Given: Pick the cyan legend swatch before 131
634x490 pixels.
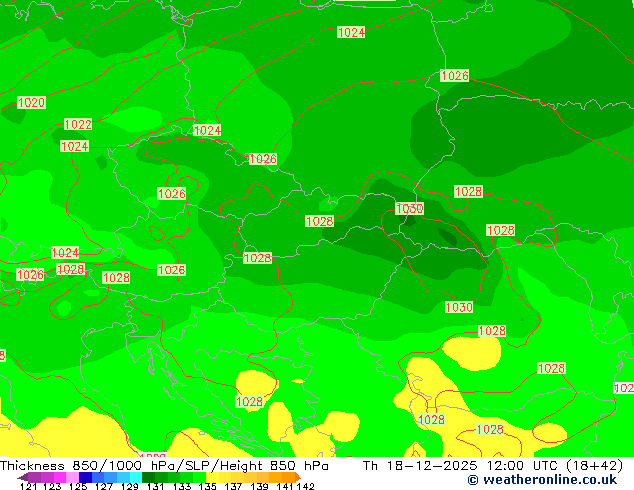Looking at the screenshot, I should pyautogui.click(x=136, y=477).
